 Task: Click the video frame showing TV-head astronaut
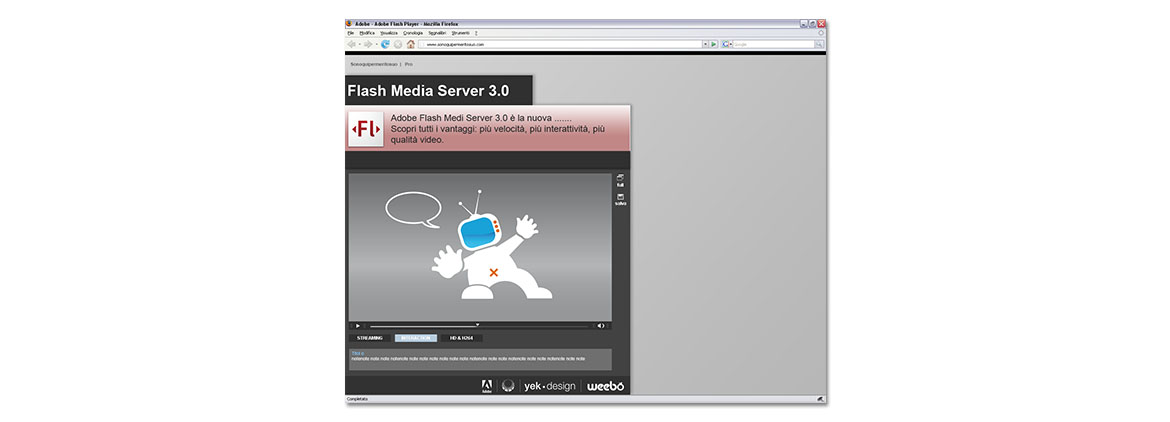tap(480, 248)
